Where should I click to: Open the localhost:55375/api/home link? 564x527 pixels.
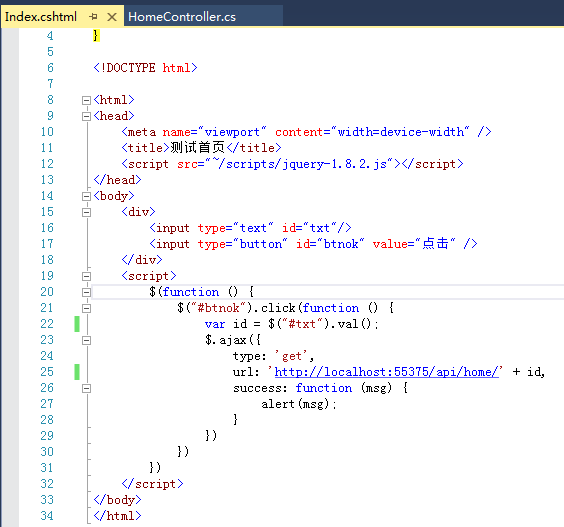[387, 372]
